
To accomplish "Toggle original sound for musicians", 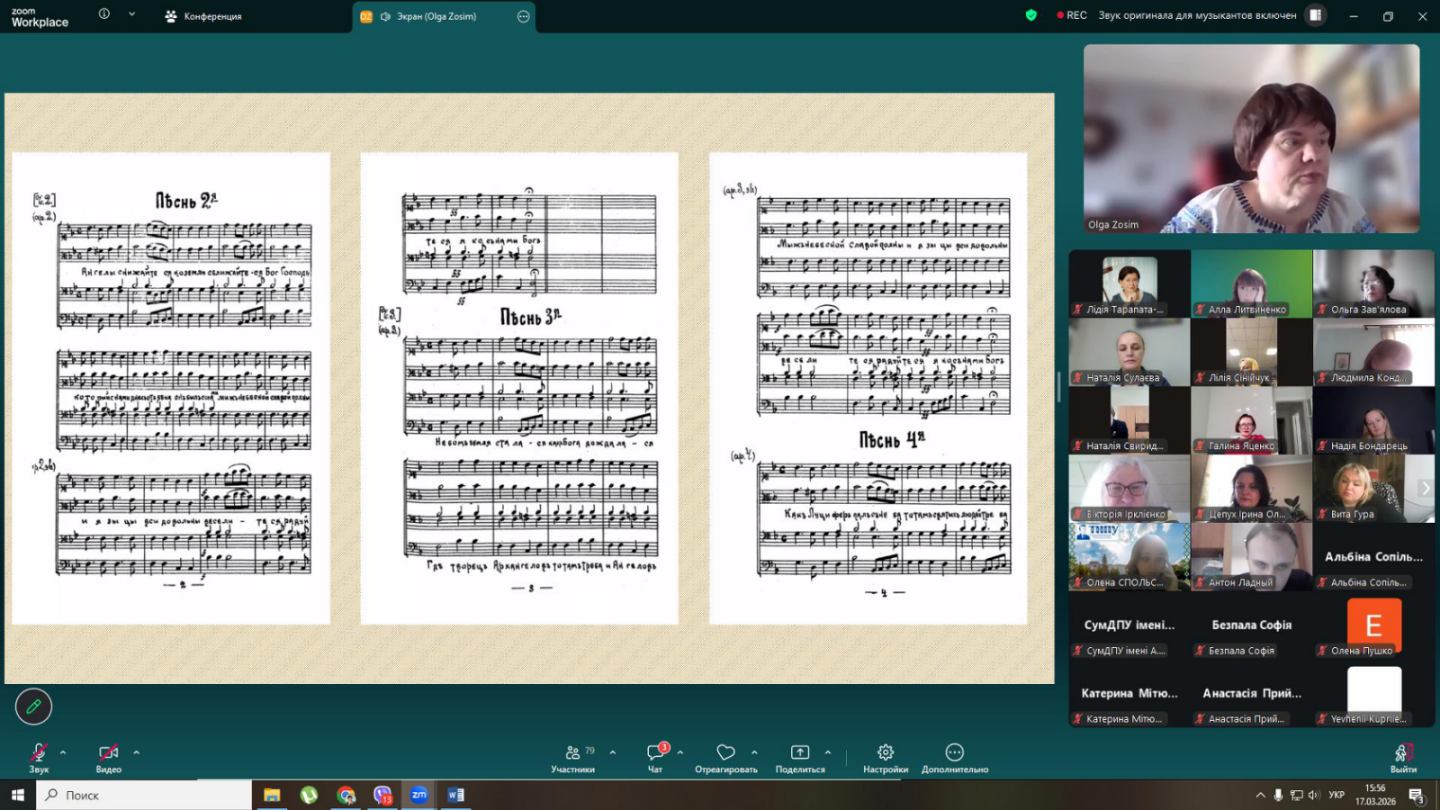I will (1197, 15).
